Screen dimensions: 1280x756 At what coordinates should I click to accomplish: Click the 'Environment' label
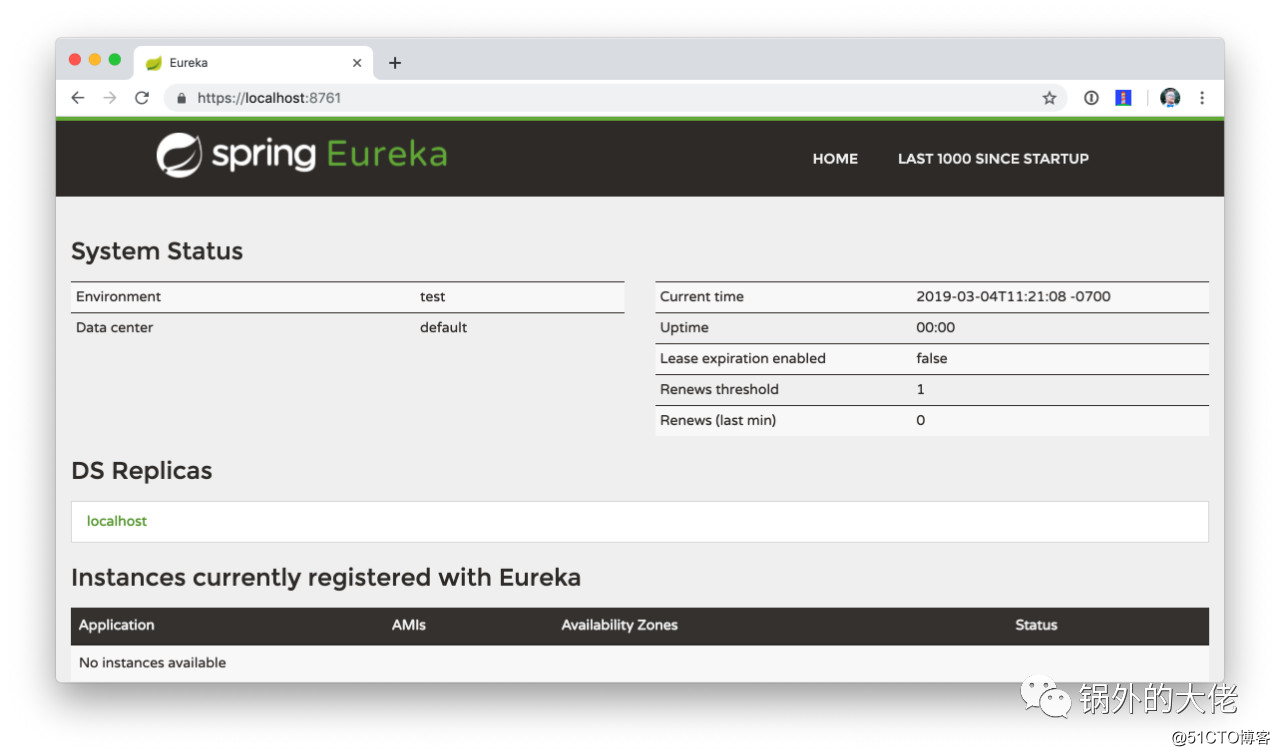pos(118,297)
